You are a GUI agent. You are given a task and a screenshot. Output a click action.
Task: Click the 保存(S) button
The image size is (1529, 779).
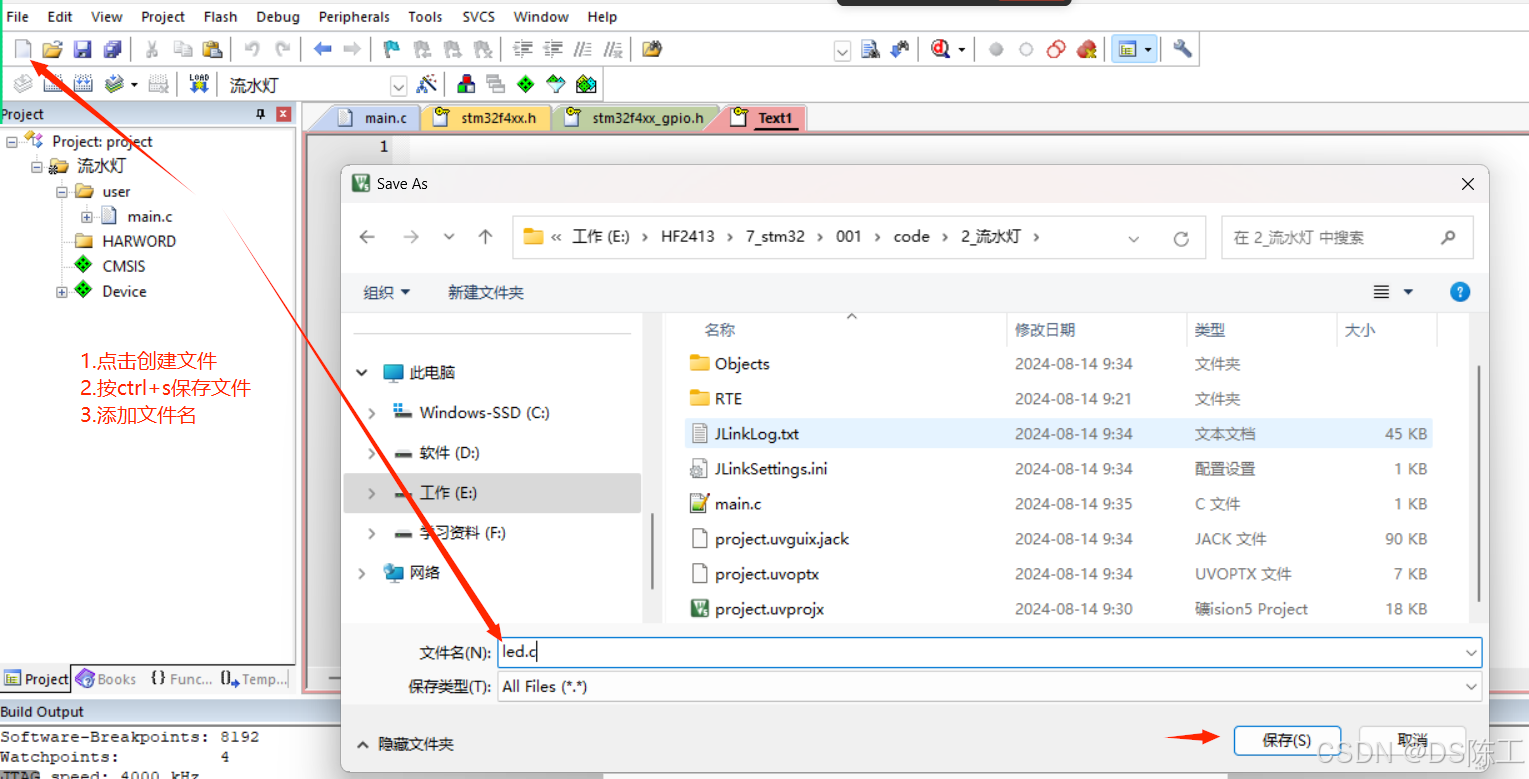coord(1286,740)
